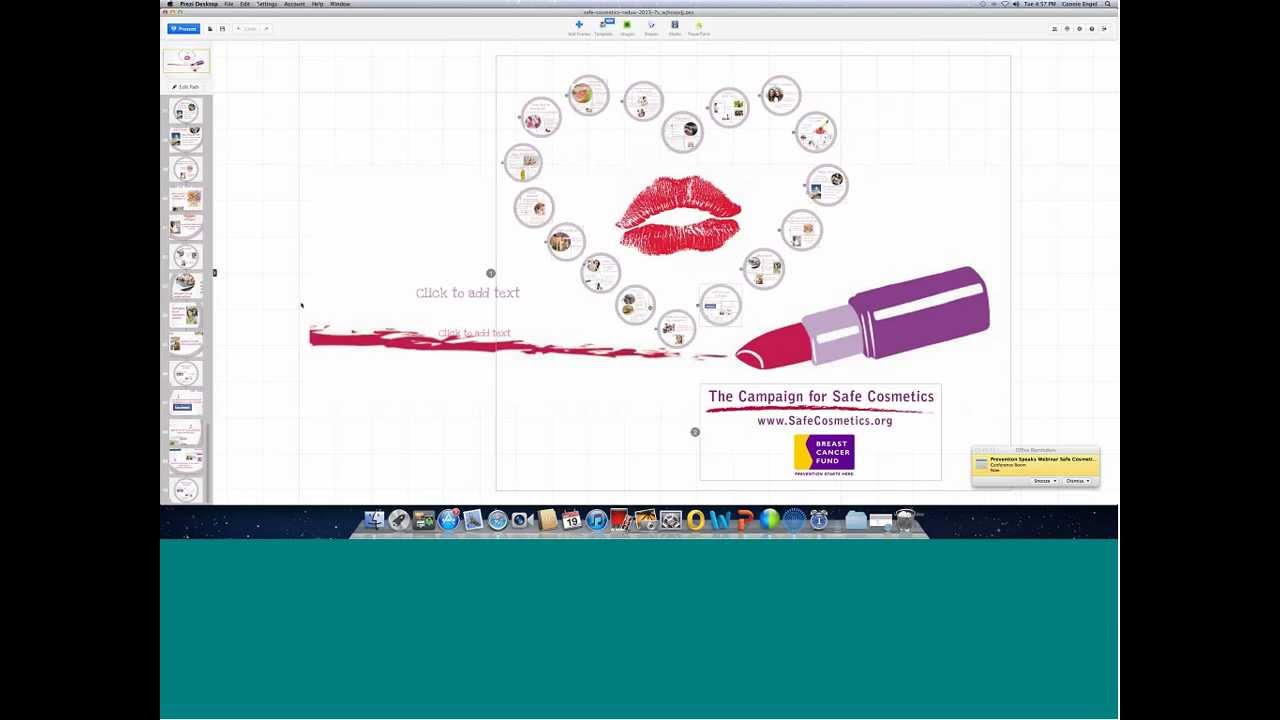1280x720 pixels.
Task: Click the Prevention Speaks Webinar reminder entry
Action: coord(1036,464)
